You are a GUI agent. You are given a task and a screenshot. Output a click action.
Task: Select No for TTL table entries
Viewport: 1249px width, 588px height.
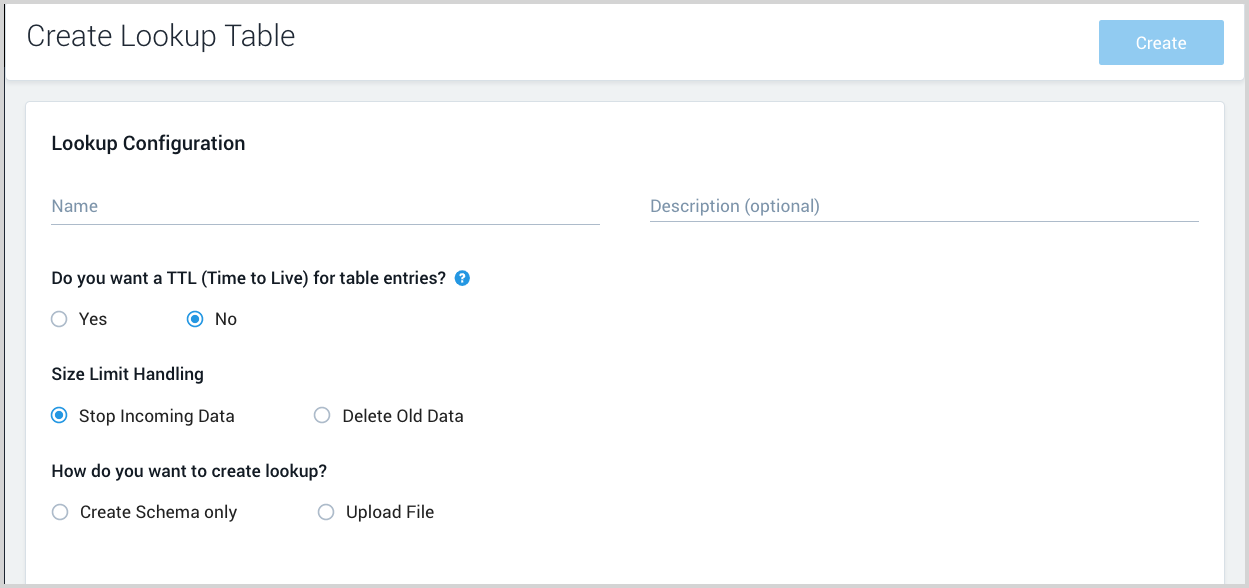tap(194, 318)
